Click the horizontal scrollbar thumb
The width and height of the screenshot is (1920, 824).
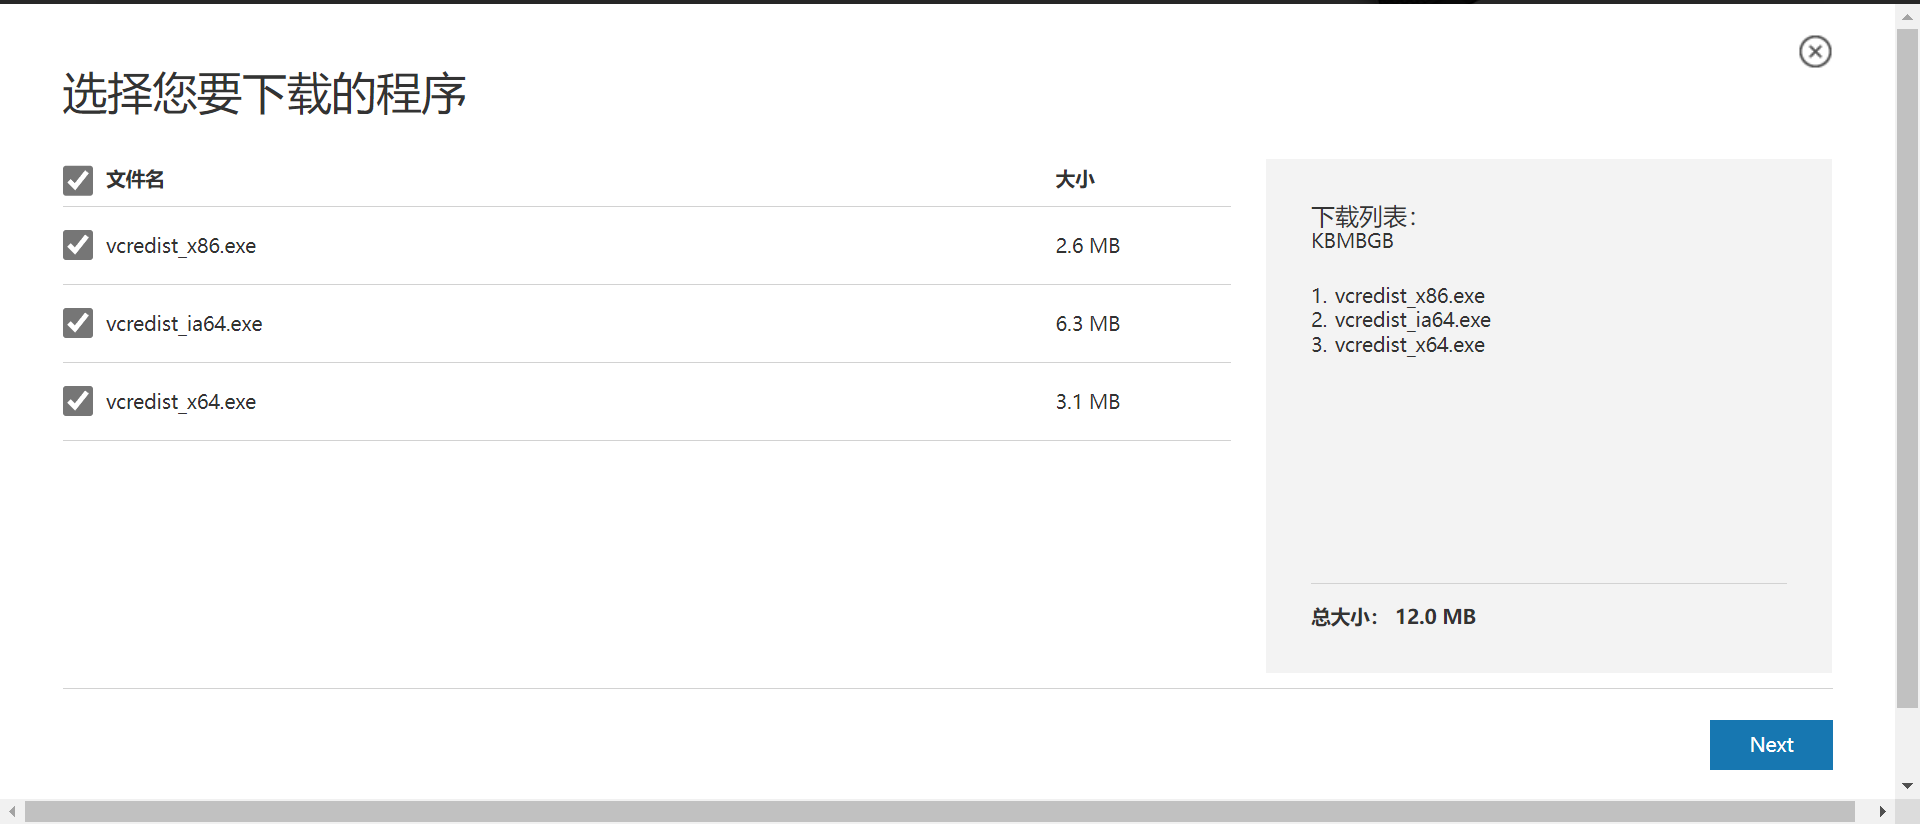(x=940, y=811)
